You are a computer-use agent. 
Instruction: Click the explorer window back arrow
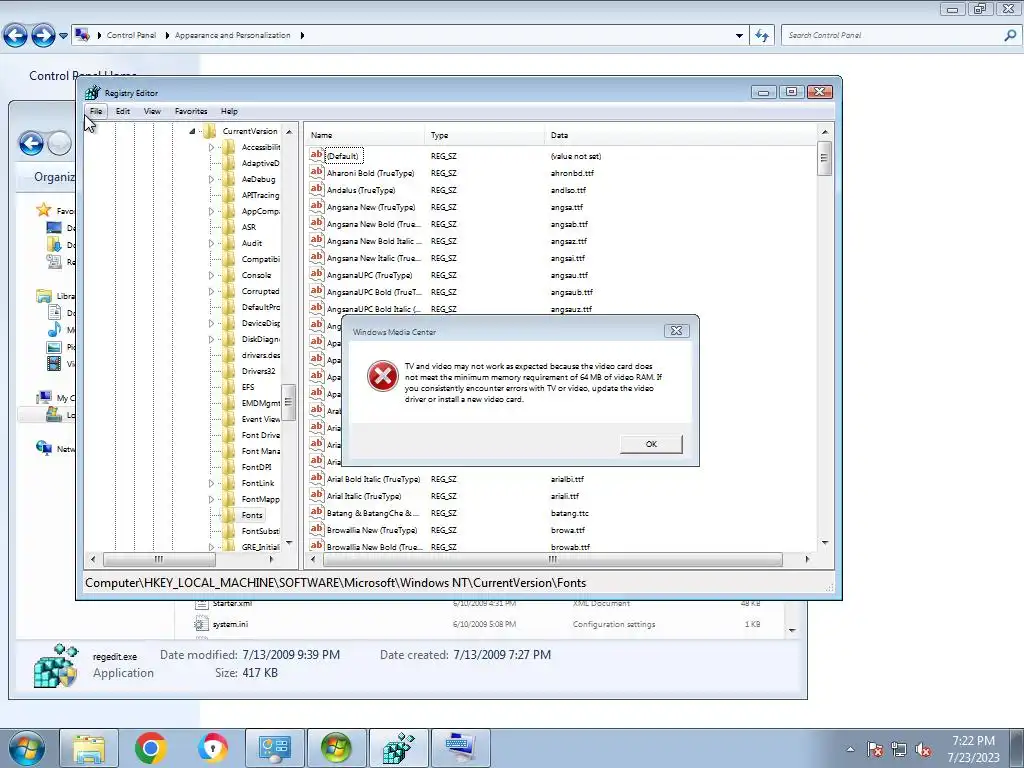[x=31, y=143]
